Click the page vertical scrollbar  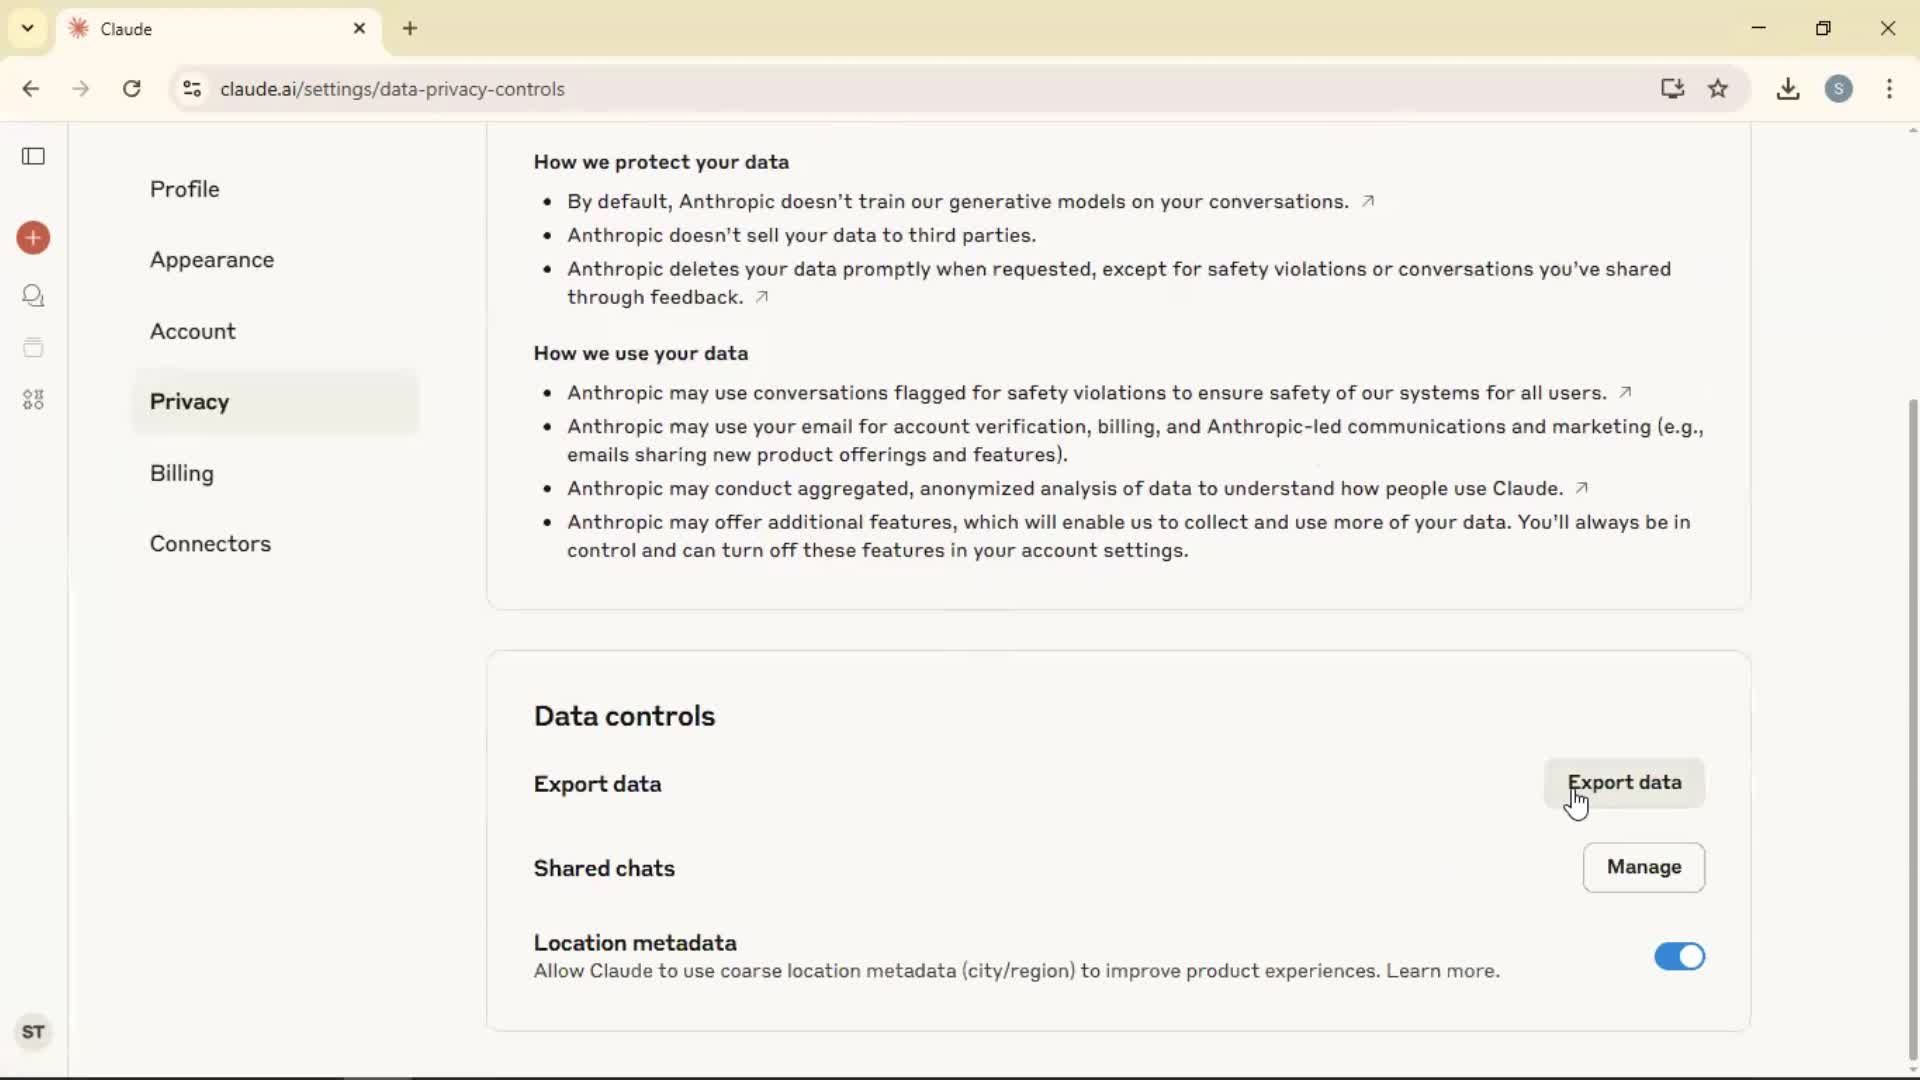[x=1912, y=730]
